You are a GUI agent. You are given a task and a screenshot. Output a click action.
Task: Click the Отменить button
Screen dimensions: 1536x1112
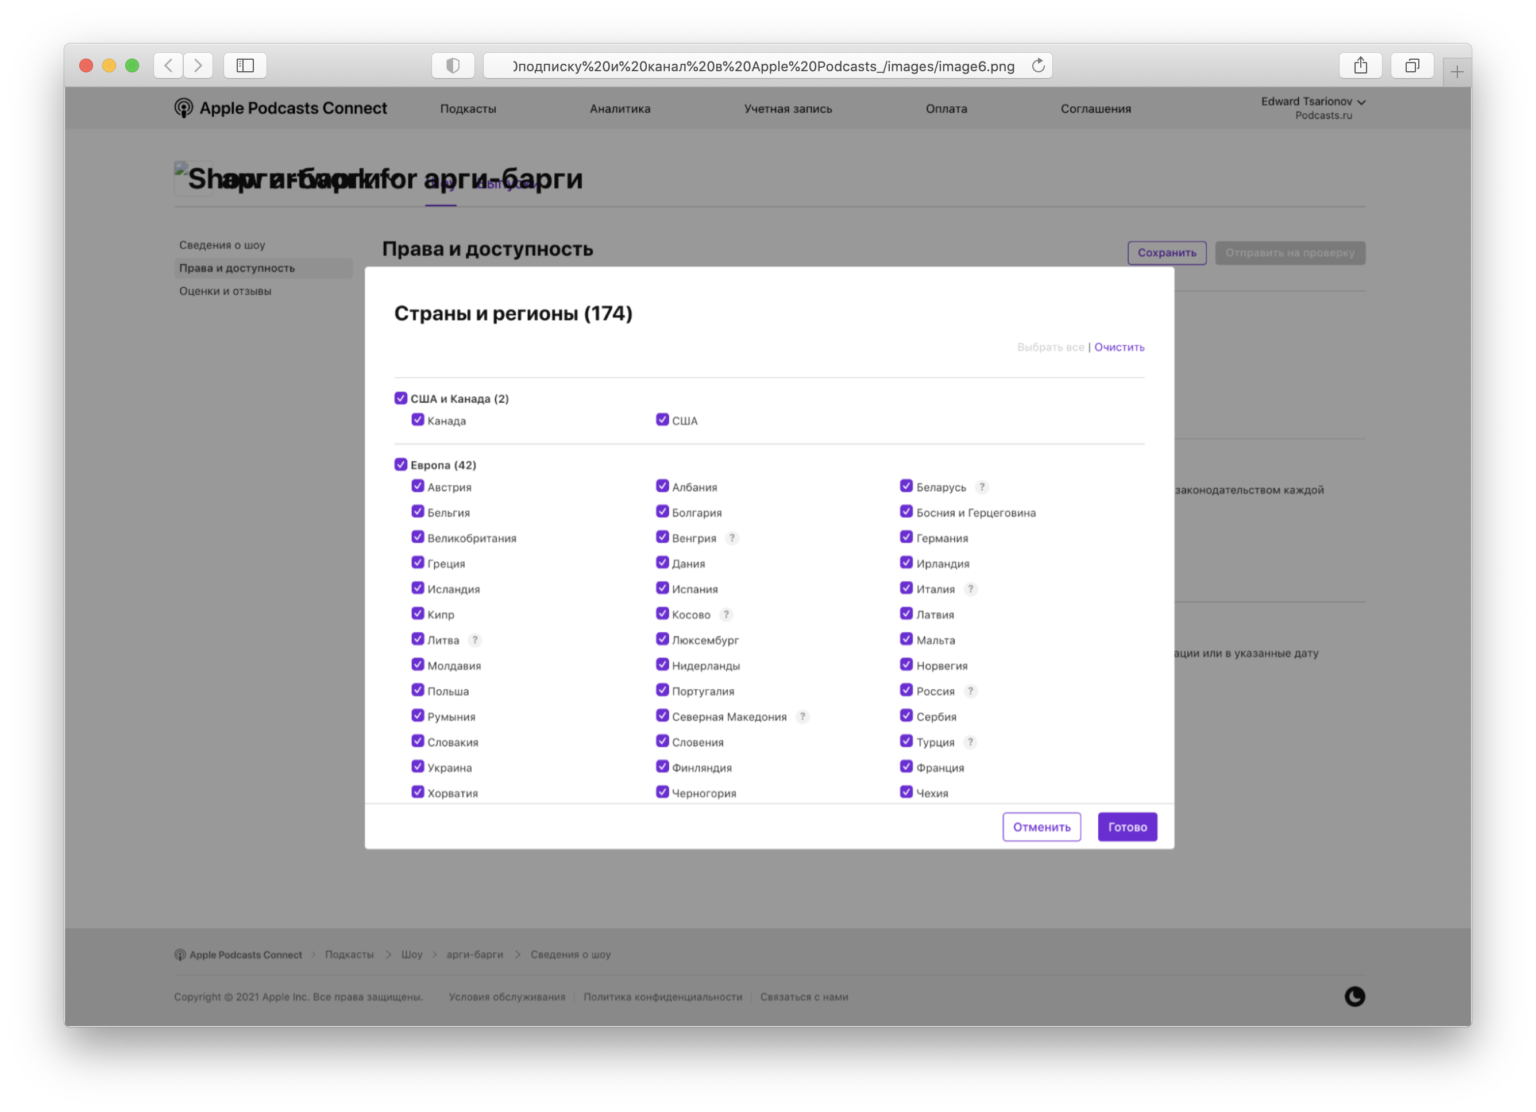click(1041, 827)
